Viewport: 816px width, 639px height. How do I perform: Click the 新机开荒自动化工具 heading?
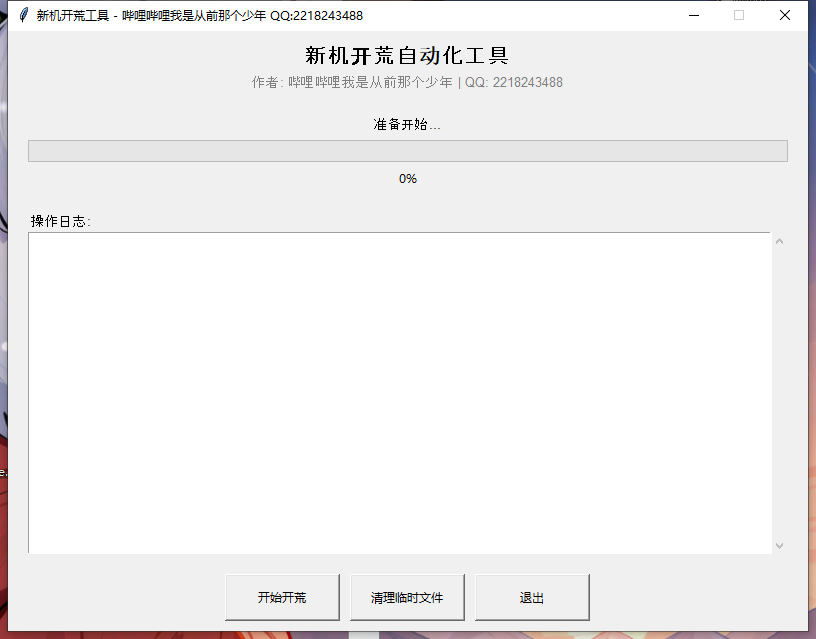click(x=407, y=55)
